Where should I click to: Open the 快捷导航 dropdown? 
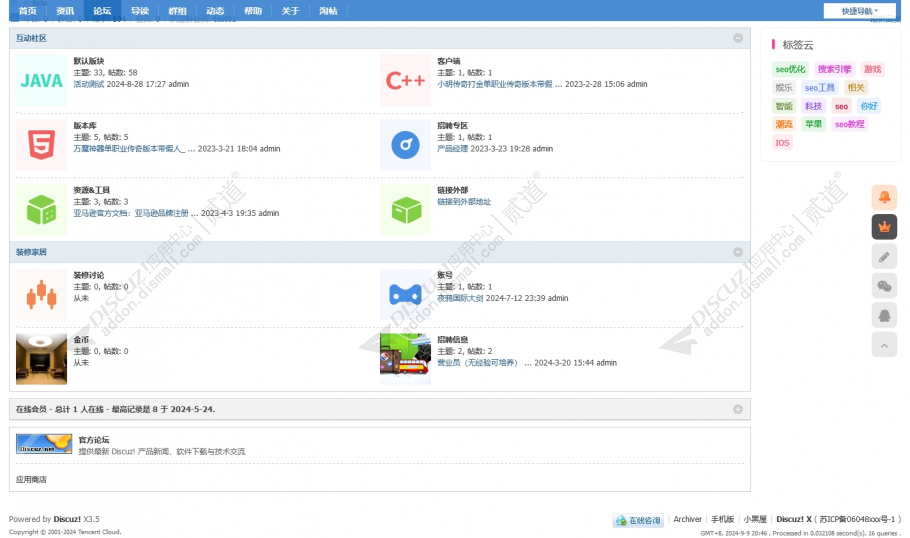(860, 11)
